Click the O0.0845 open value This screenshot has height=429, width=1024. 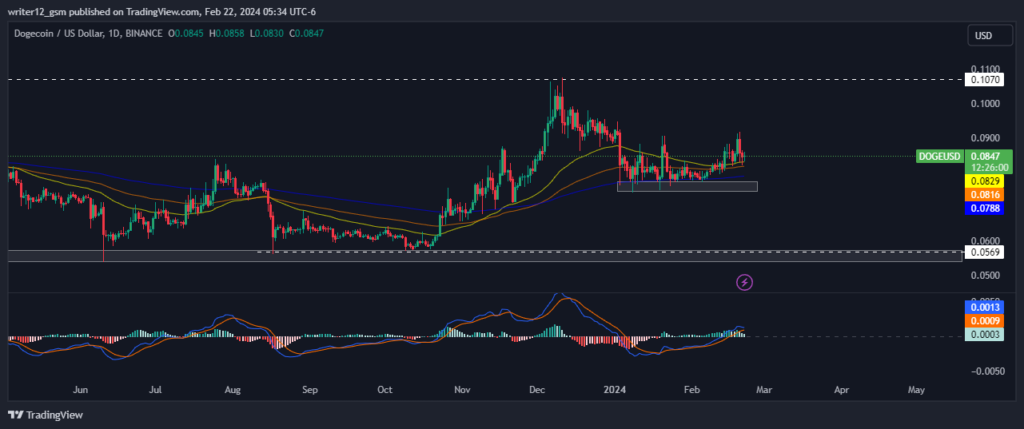click(186, 33)
